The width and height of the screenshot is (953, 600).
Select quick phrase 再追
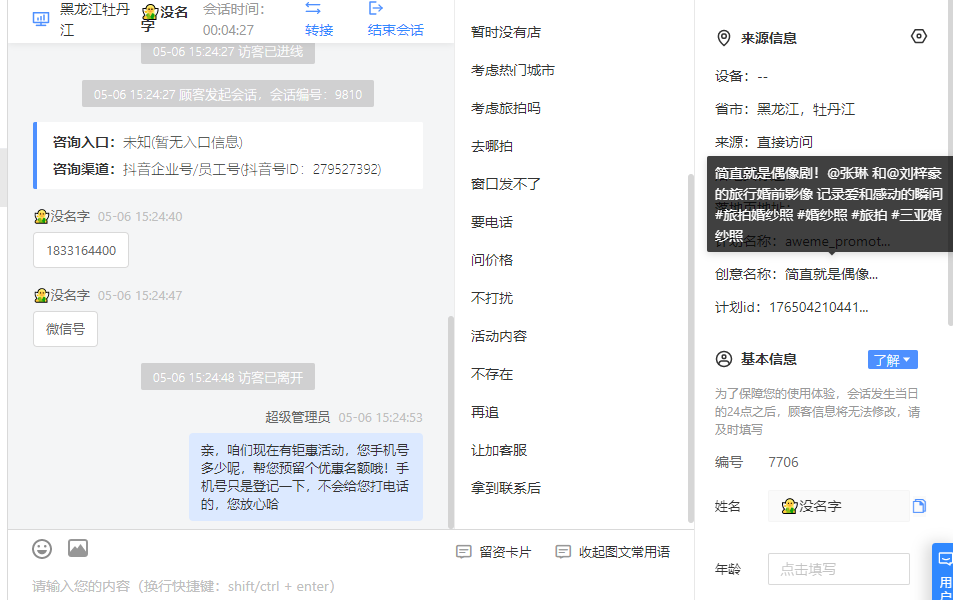[x=484, y=412]
